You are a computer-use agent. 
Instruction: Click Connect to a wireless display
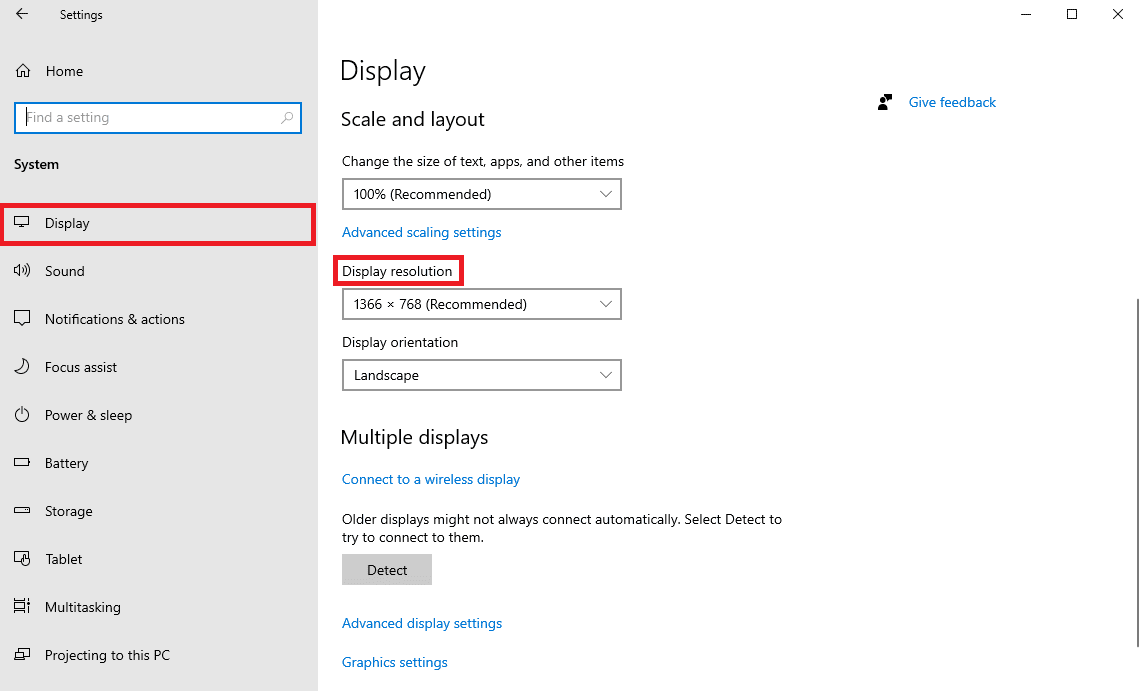coord(431,480)
